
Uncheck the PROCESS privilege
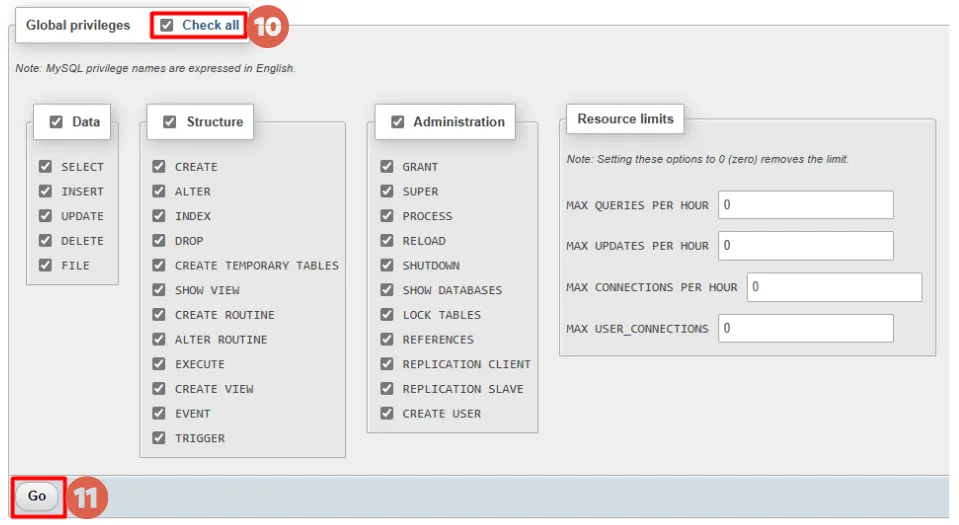tap(387, 215)
